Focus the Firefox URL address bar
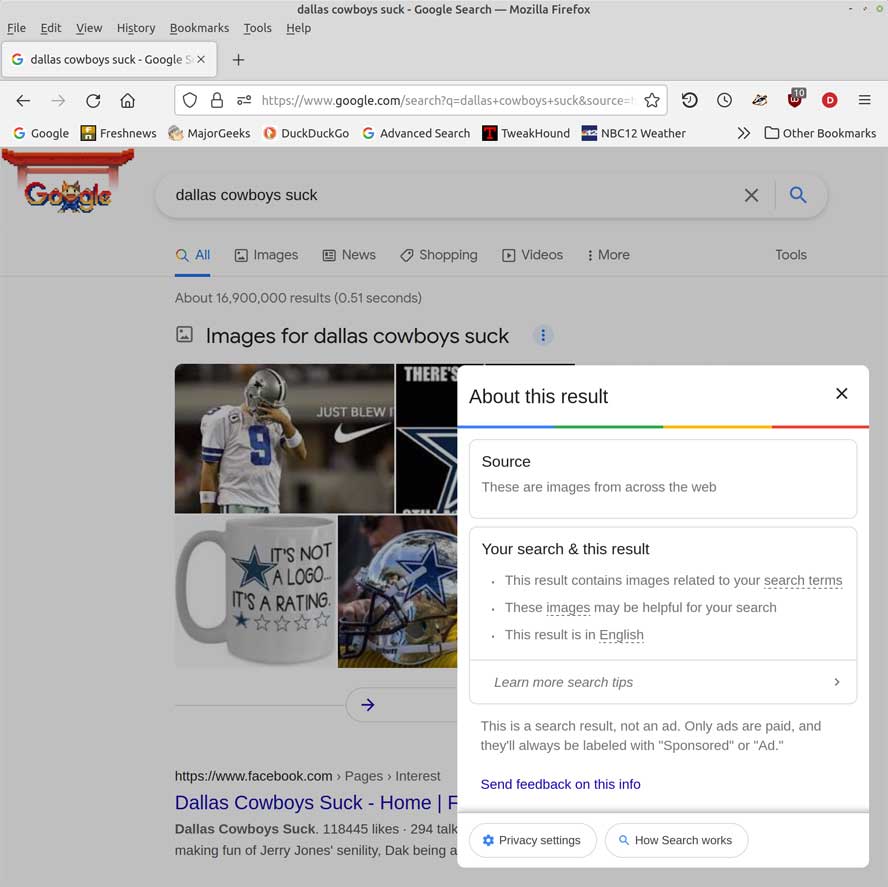This screenshot has height=887, width=888. (x=447, y=100)
